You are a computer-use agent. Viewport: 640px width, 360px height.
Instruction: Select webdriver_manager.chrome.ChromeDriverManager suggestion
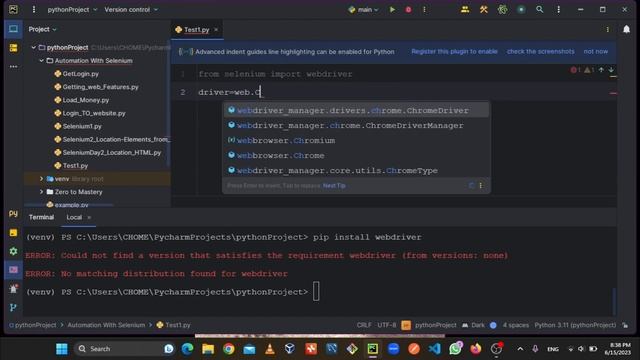(356, 125)
